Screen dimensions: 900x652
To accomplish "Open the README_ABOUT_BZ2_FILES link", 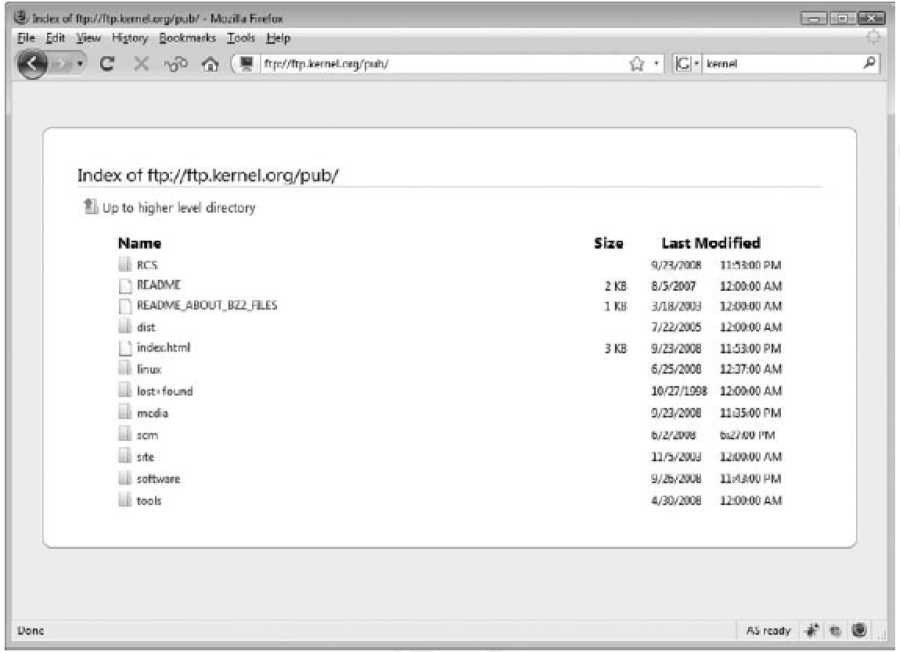I will point(207,305).
